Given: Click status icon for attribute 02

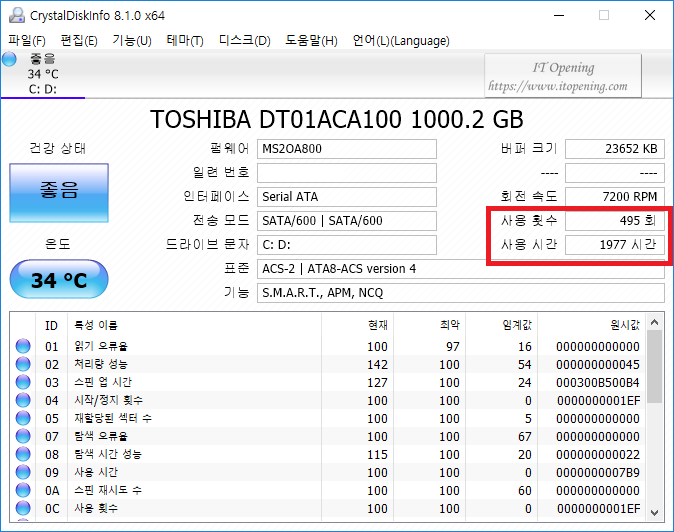Looking at the screenshot, I should pyautogui.click(x=23, y=364).
